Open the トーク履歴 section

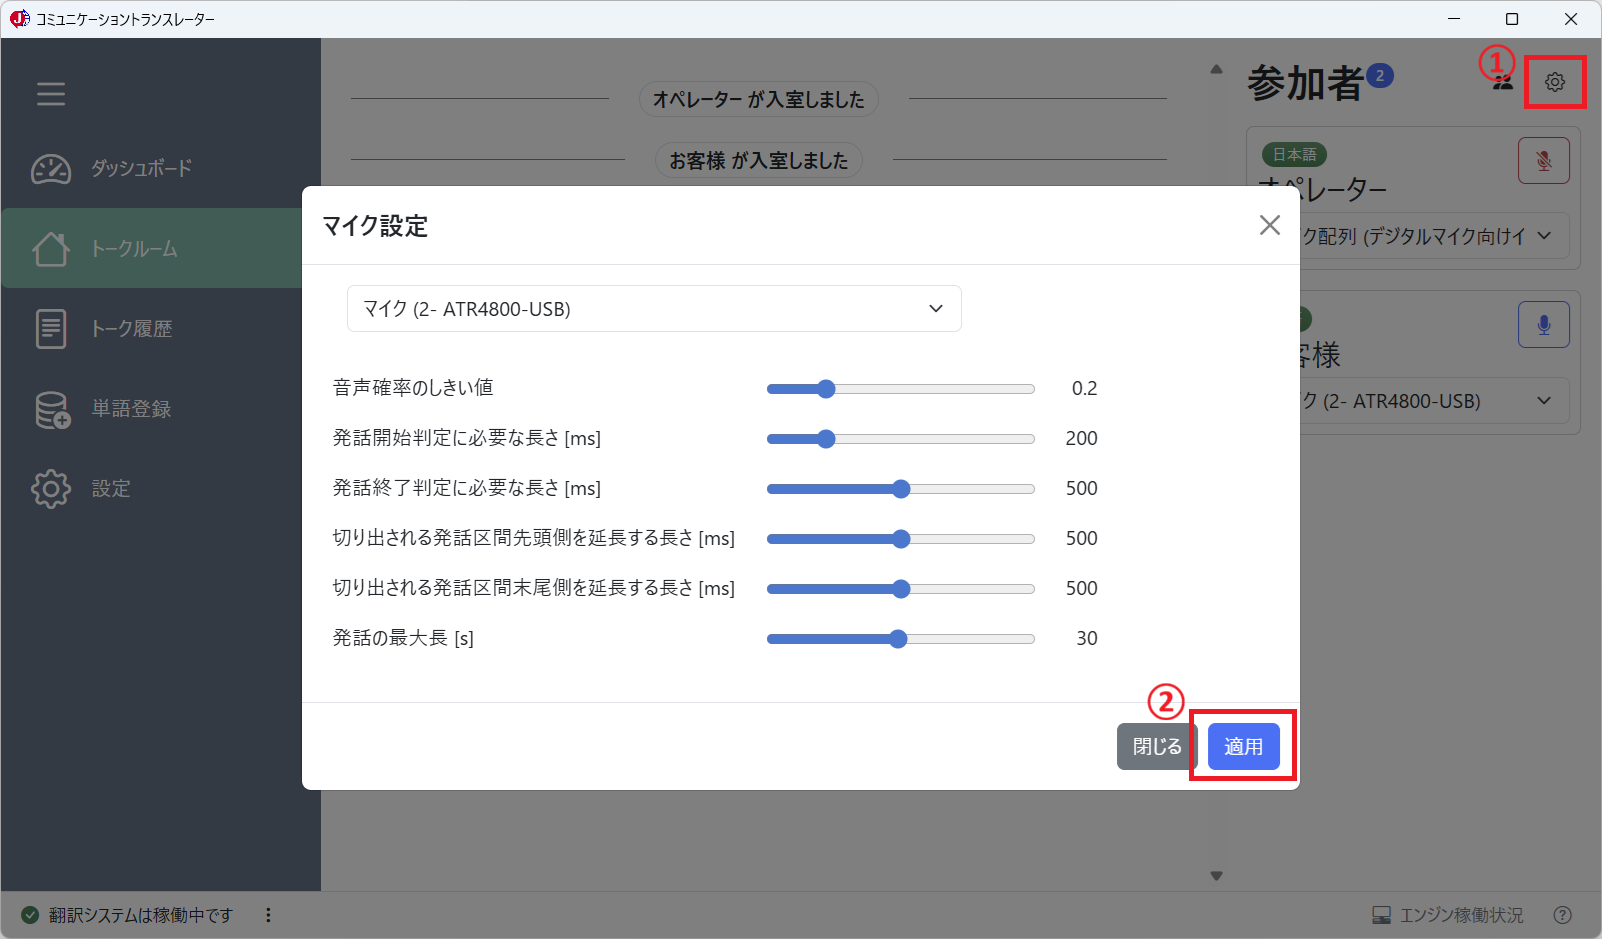51,328
